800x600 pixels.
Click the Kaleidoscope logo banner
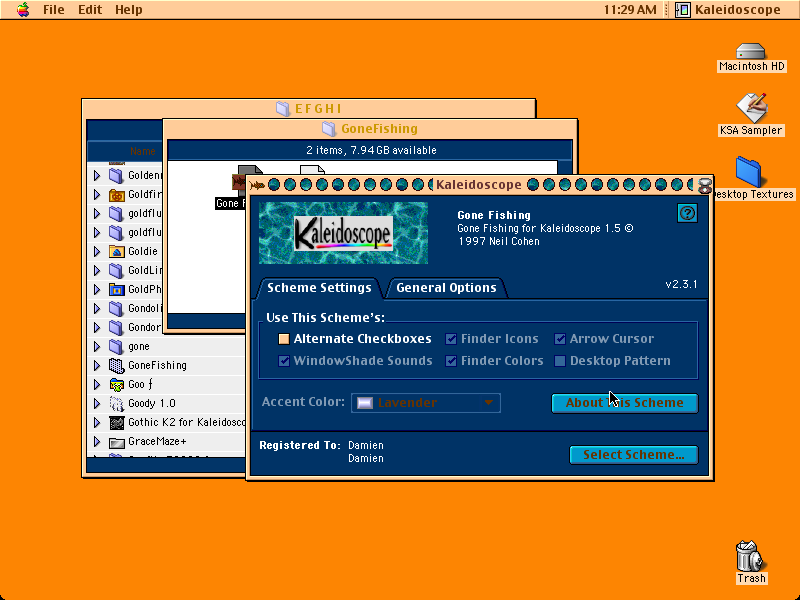coord(343,233)
